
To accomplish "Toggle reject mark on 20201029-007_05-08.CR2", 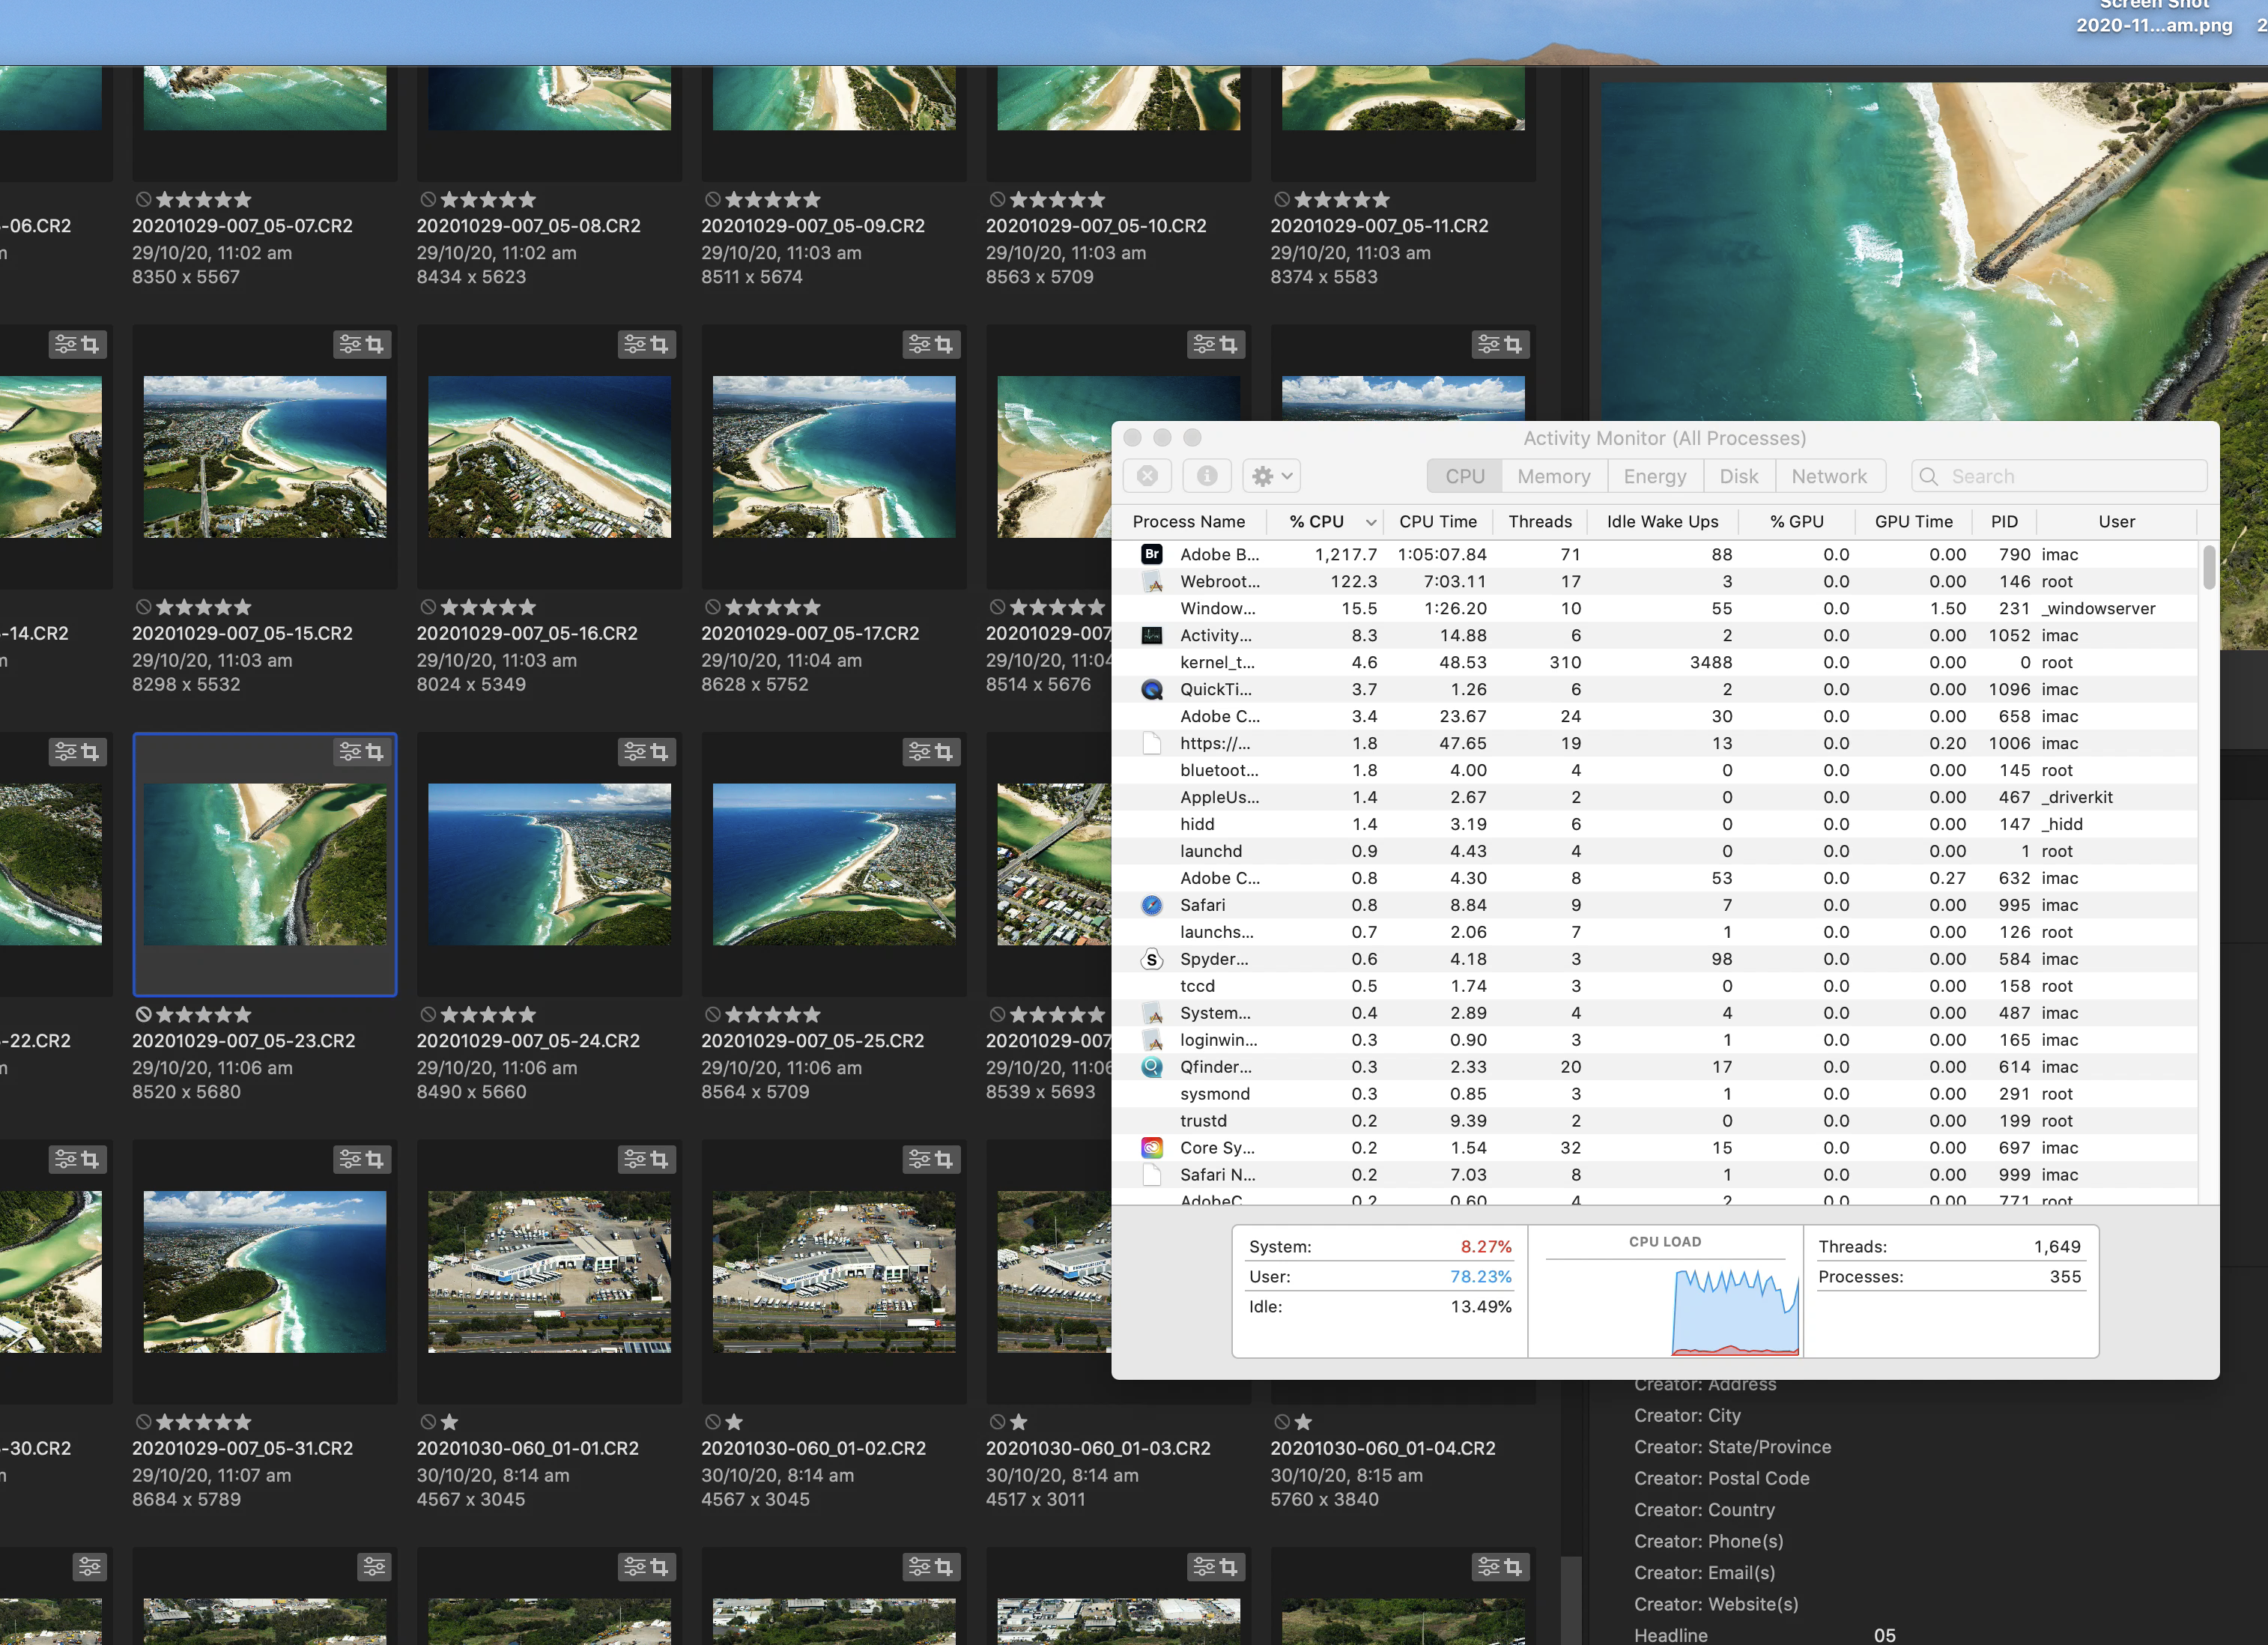I will pos(428,200).
